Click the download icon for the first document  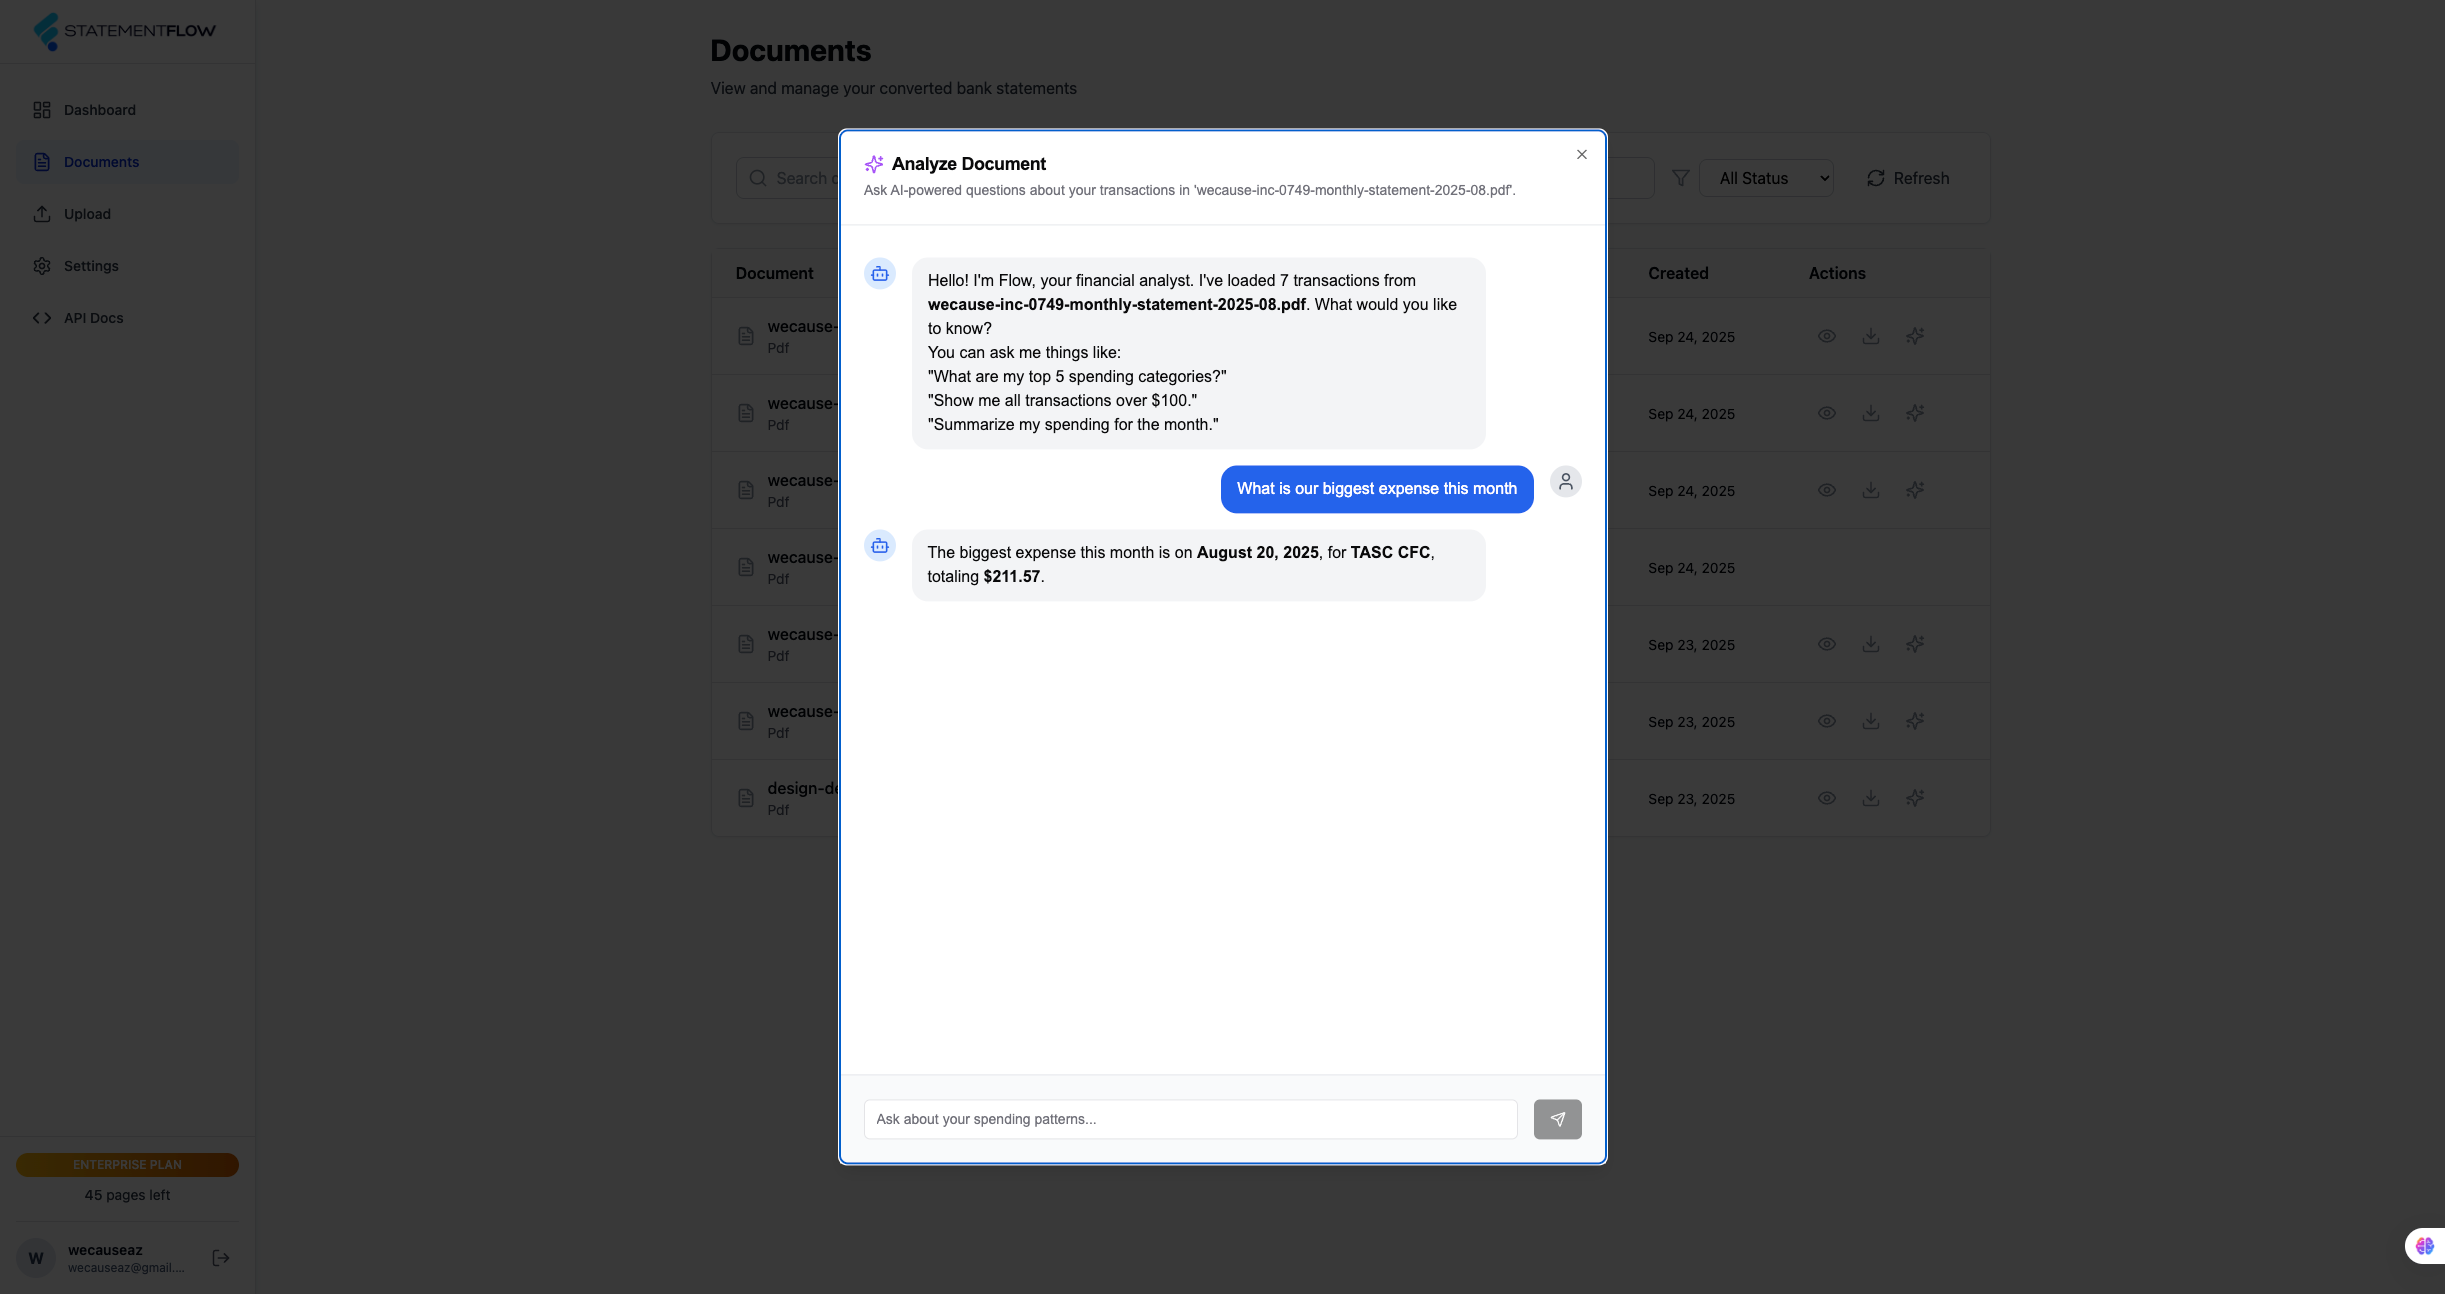(x=1870, y=336)
